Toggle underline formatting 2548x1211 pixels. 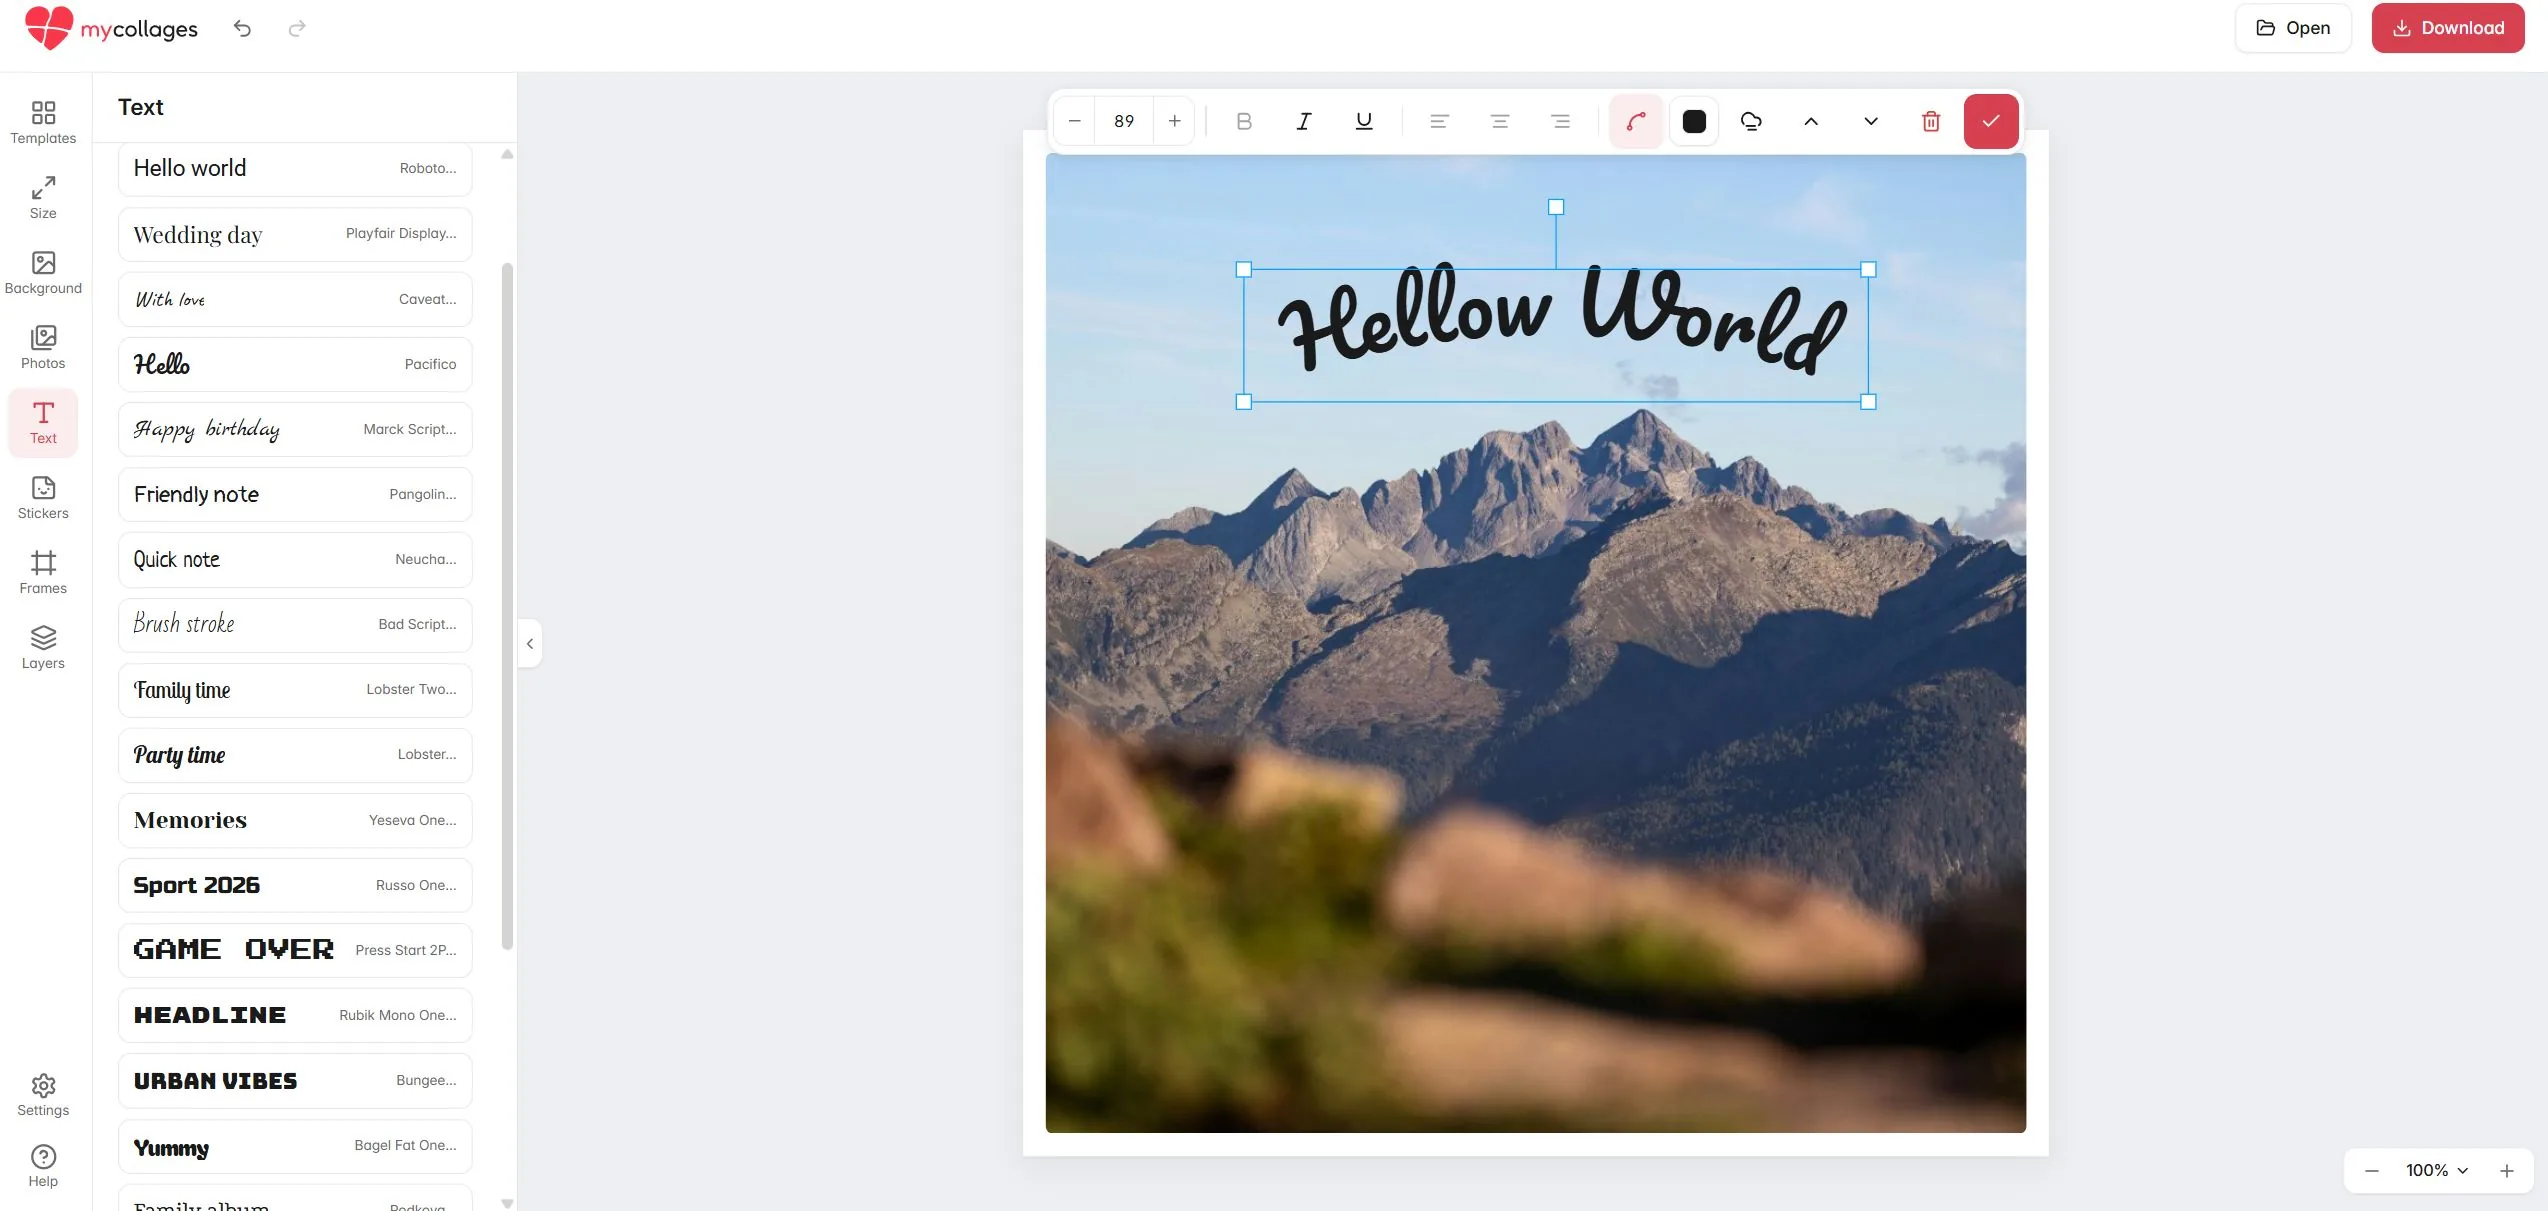[x=1364, y=121]
